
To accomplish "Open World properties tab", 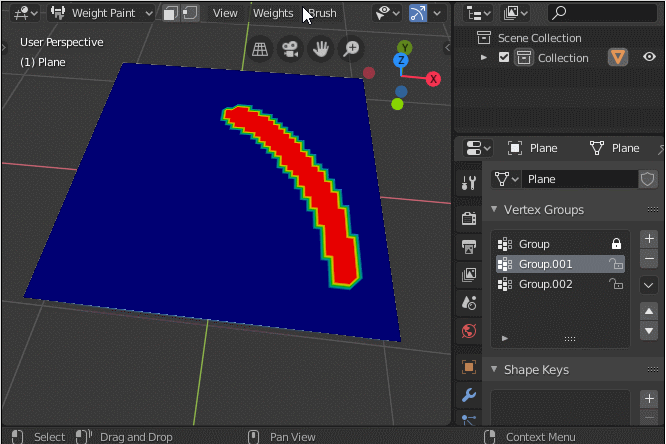I will click(468, 331).
